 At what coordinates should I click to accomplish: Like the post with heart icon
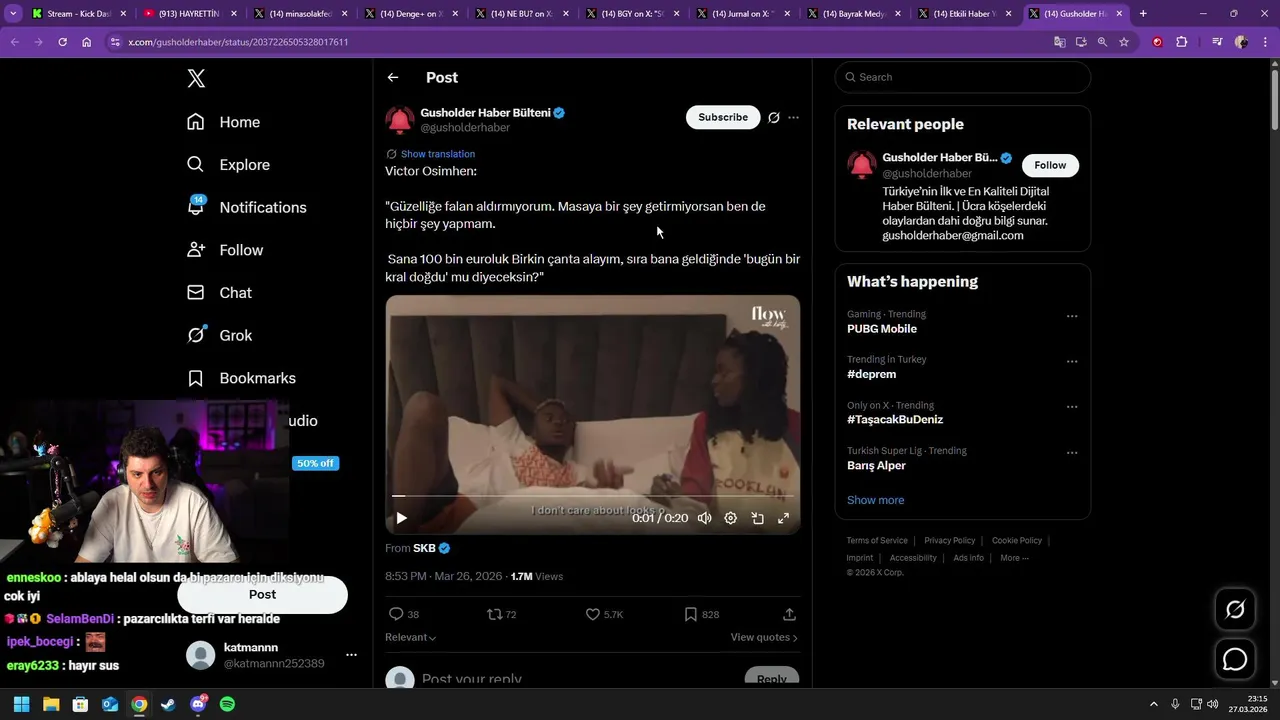coord(593,614)
